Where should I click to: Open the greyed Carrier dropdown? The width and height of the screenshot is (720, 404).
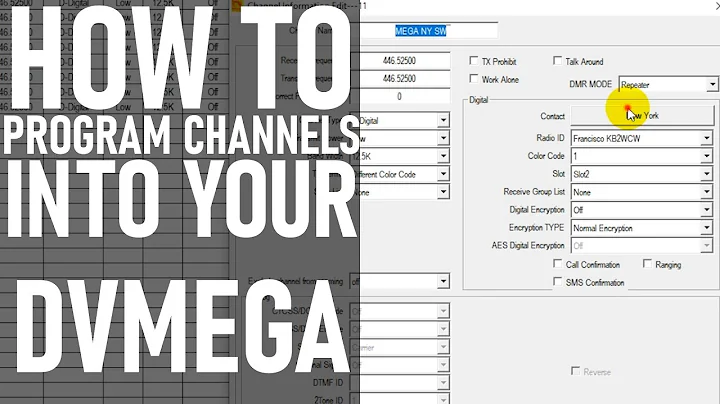coord(399,347)
